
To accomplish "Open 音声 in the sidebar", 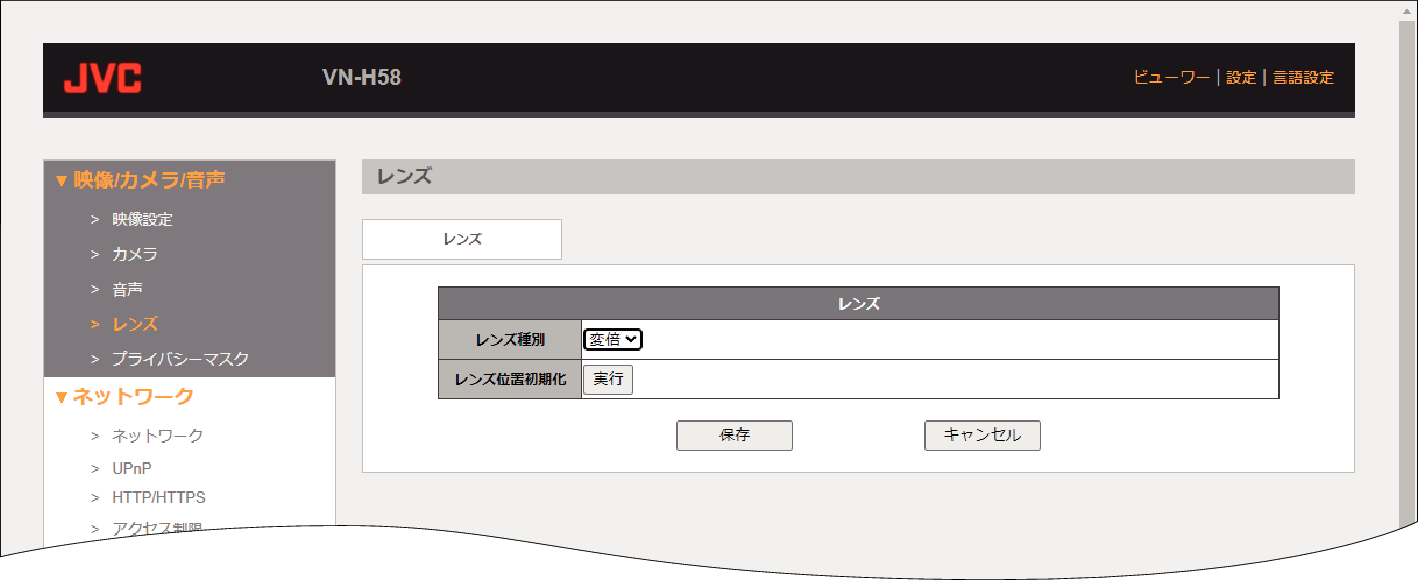I will [127, 289].
